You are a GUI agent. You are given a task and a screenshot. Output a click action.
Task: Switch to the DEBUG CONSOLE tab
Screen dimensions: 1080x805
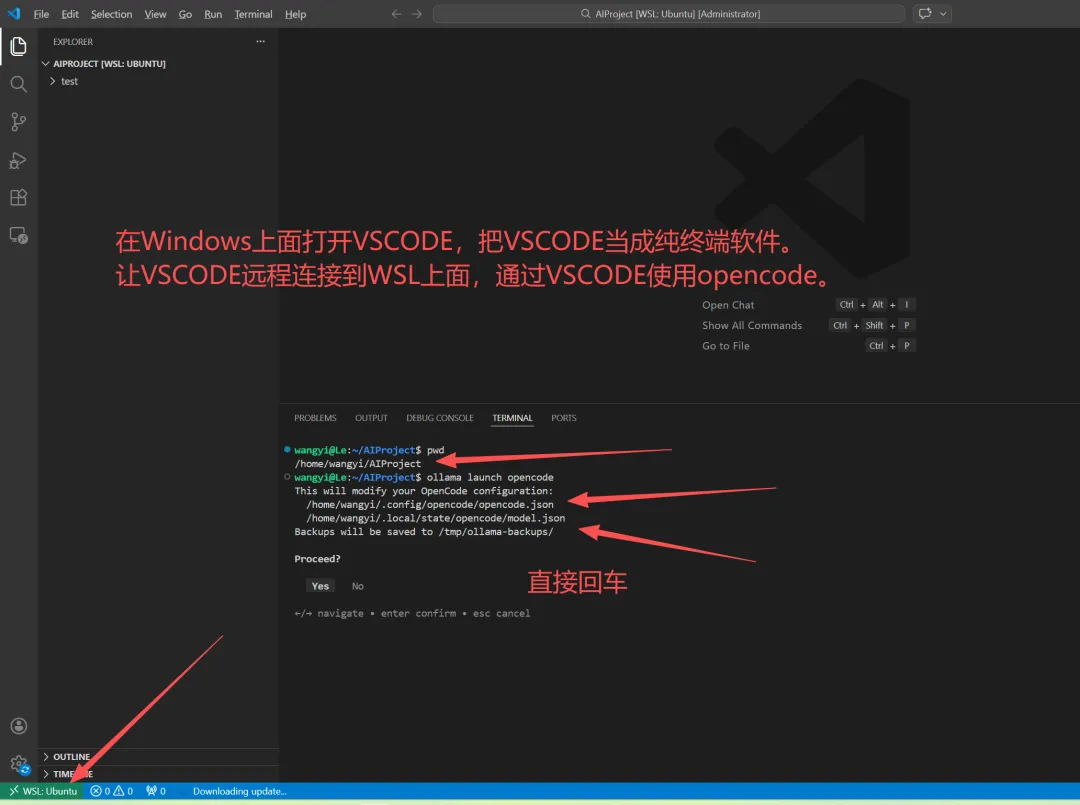coord(439,418)
